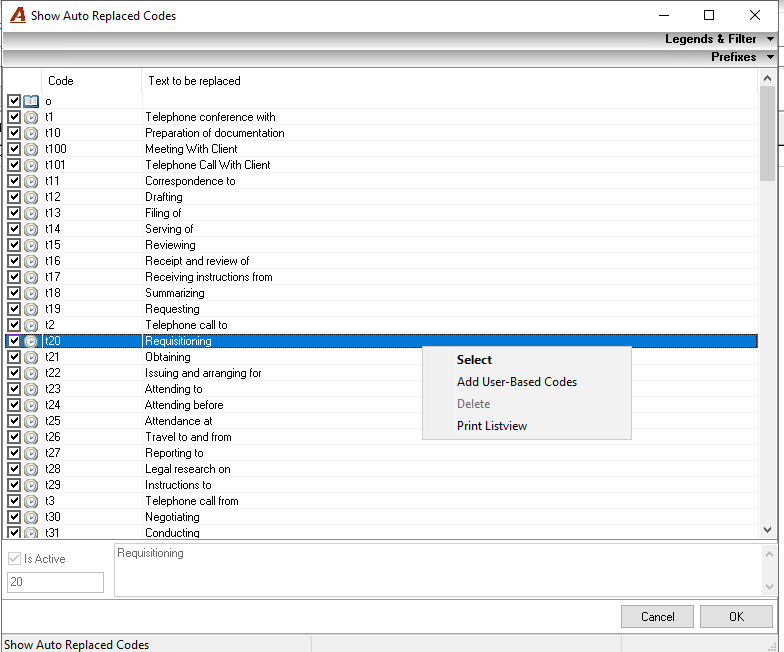This screenshot has height=652, width=784.
Task: Confirm with the OK button
Action: pos(736,616)
